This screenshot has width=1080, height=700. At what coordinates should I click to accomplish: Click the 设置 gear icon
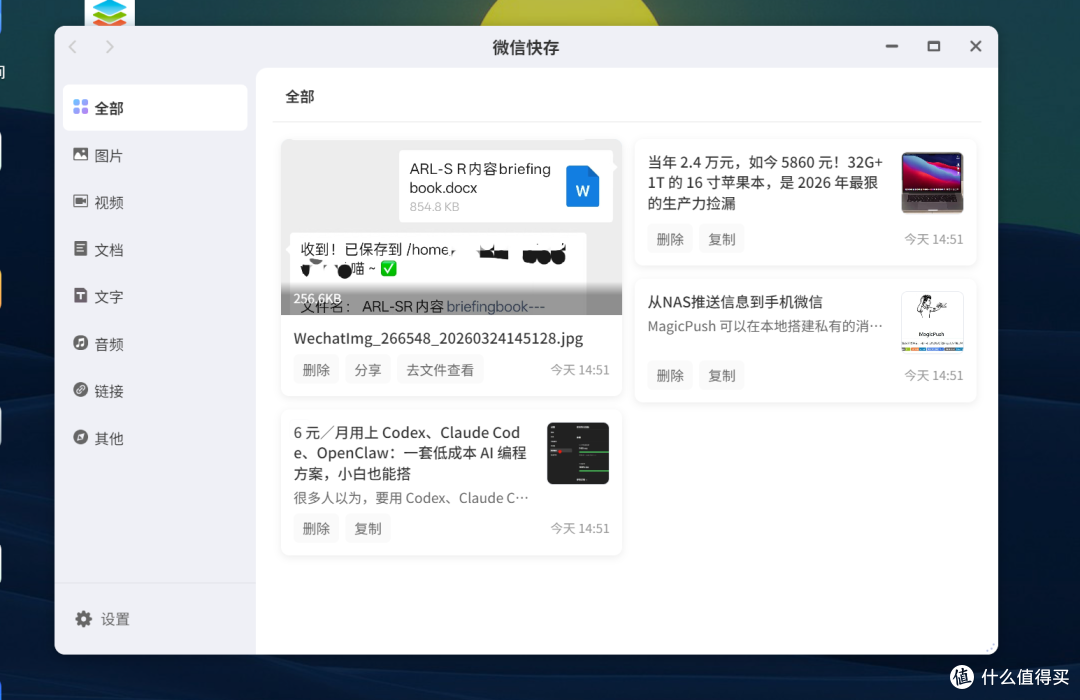click(x=83, y=619)
